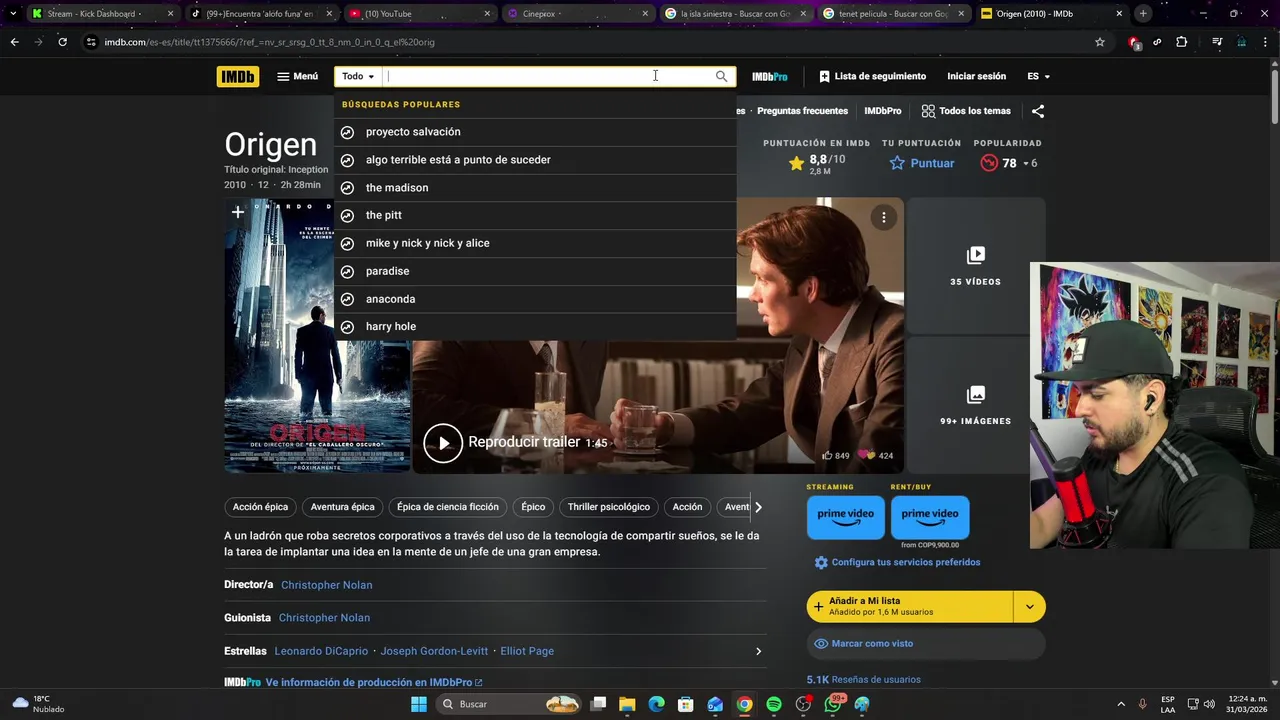Click the IMDb logo
Screen dimensions: 1280x720
coord(237,76)
